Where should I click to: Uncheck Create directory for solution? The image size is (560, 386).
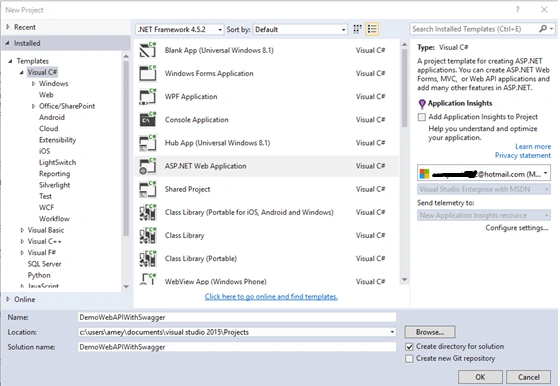[409, 346]
